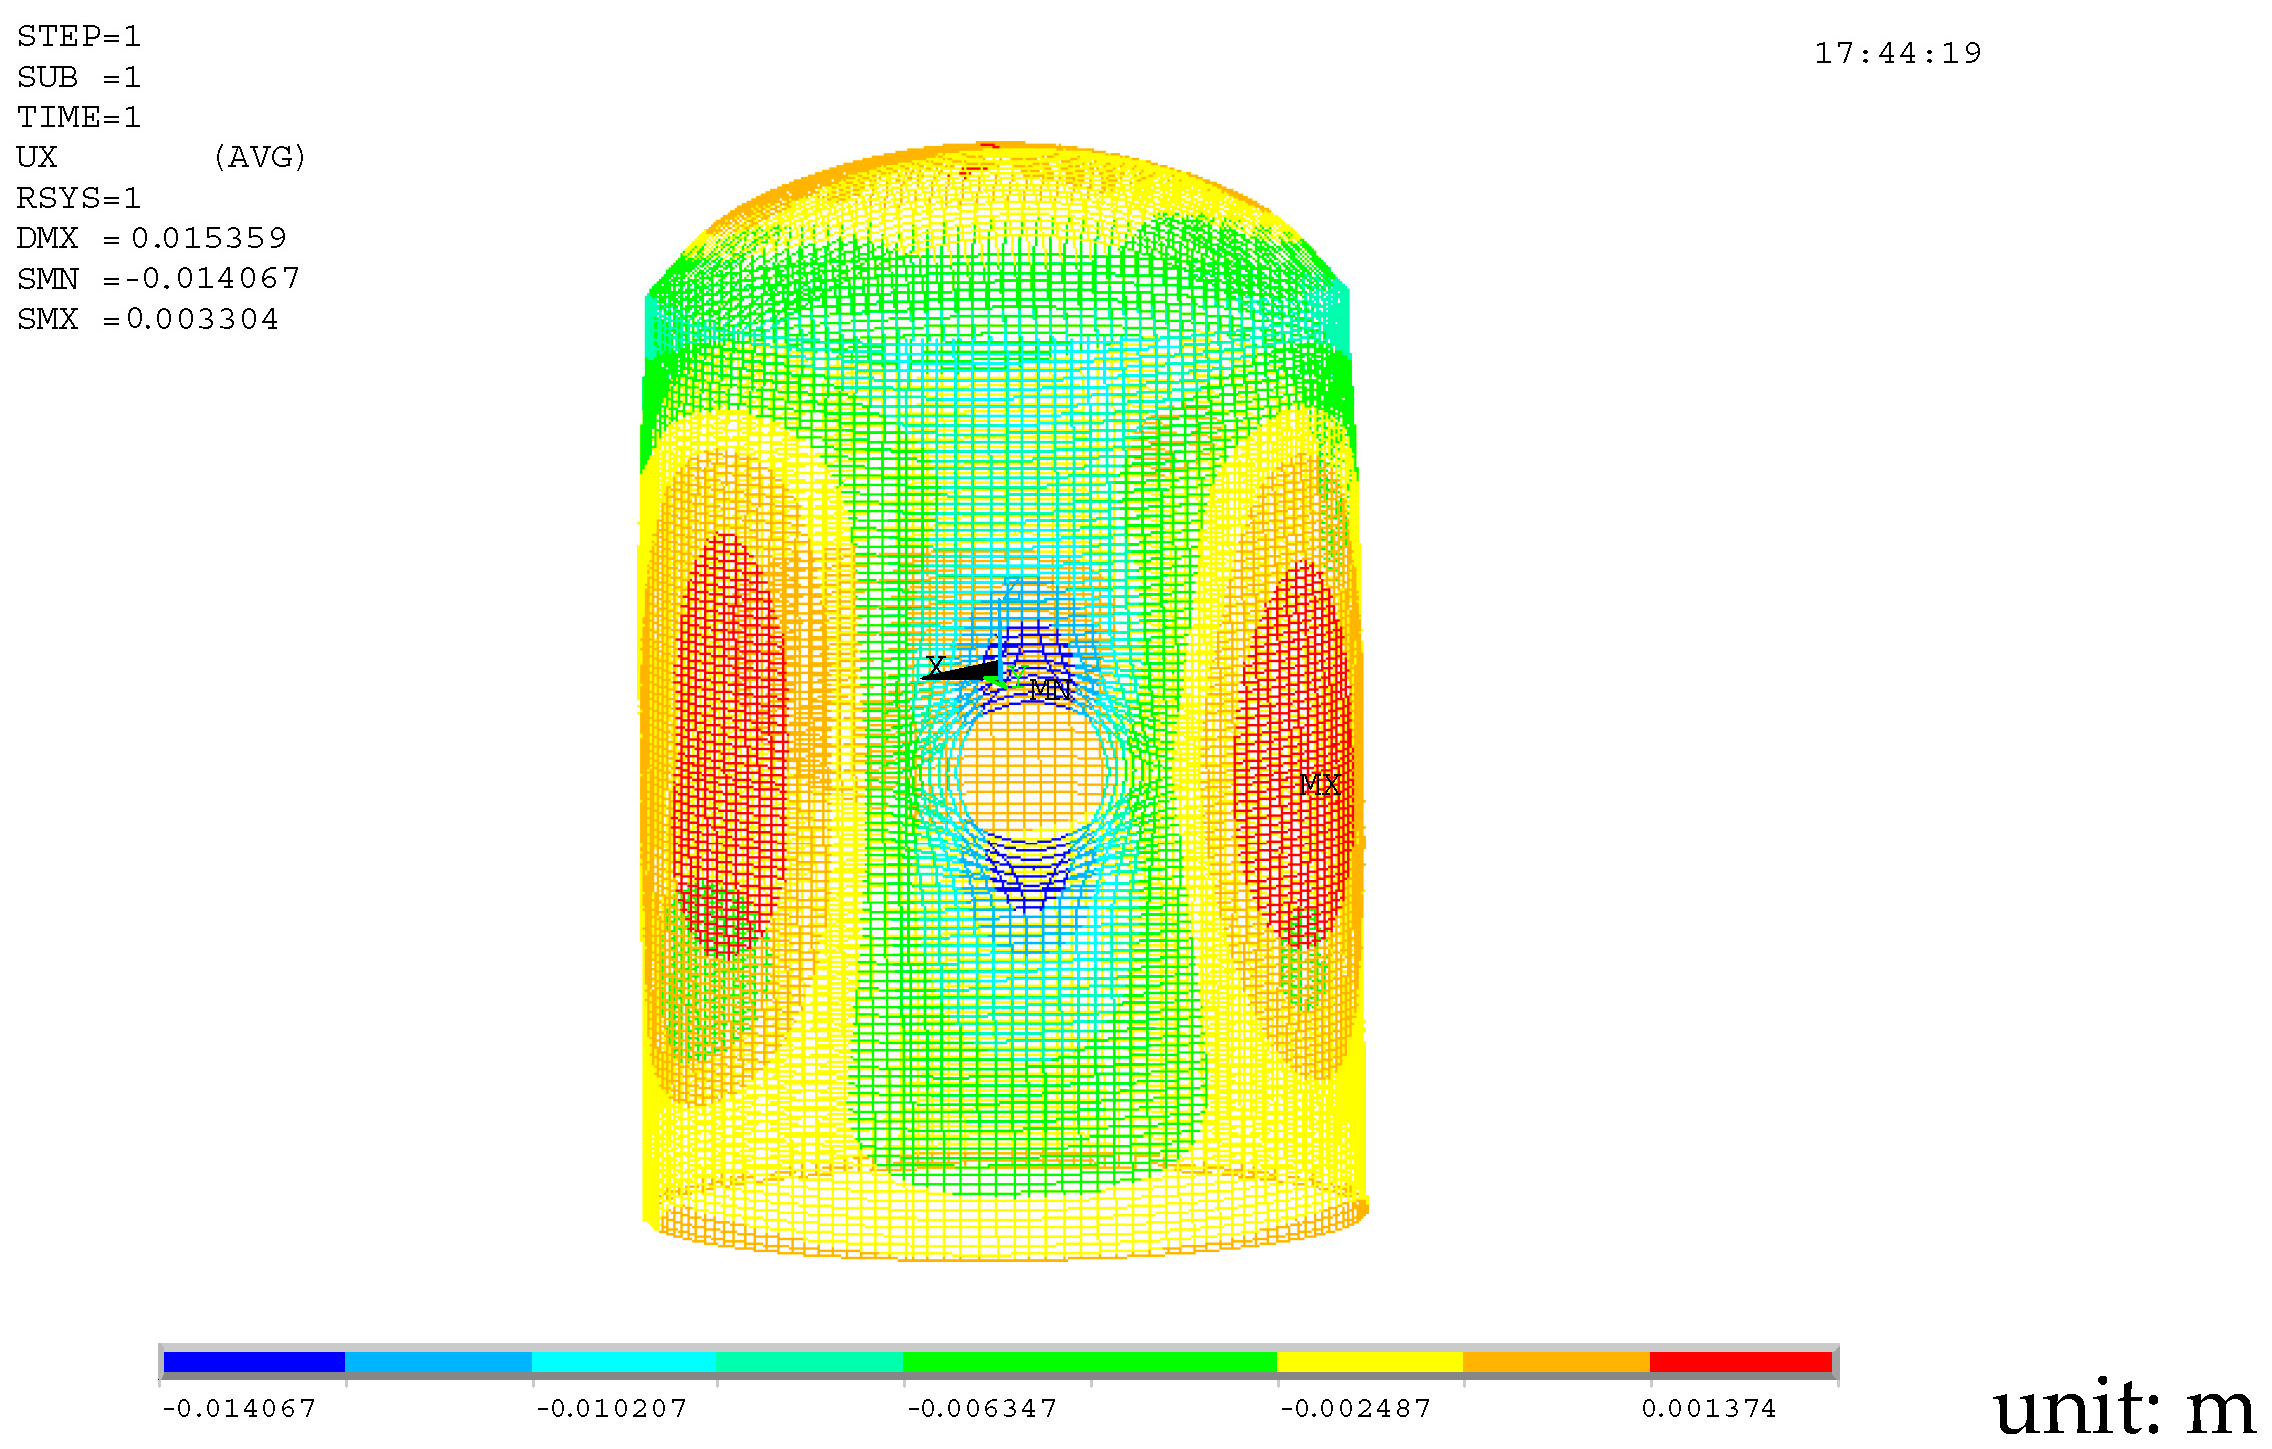The image size is (2272, 1449).
Task: Click the red legend color band
Action: click(1740, 1362)
